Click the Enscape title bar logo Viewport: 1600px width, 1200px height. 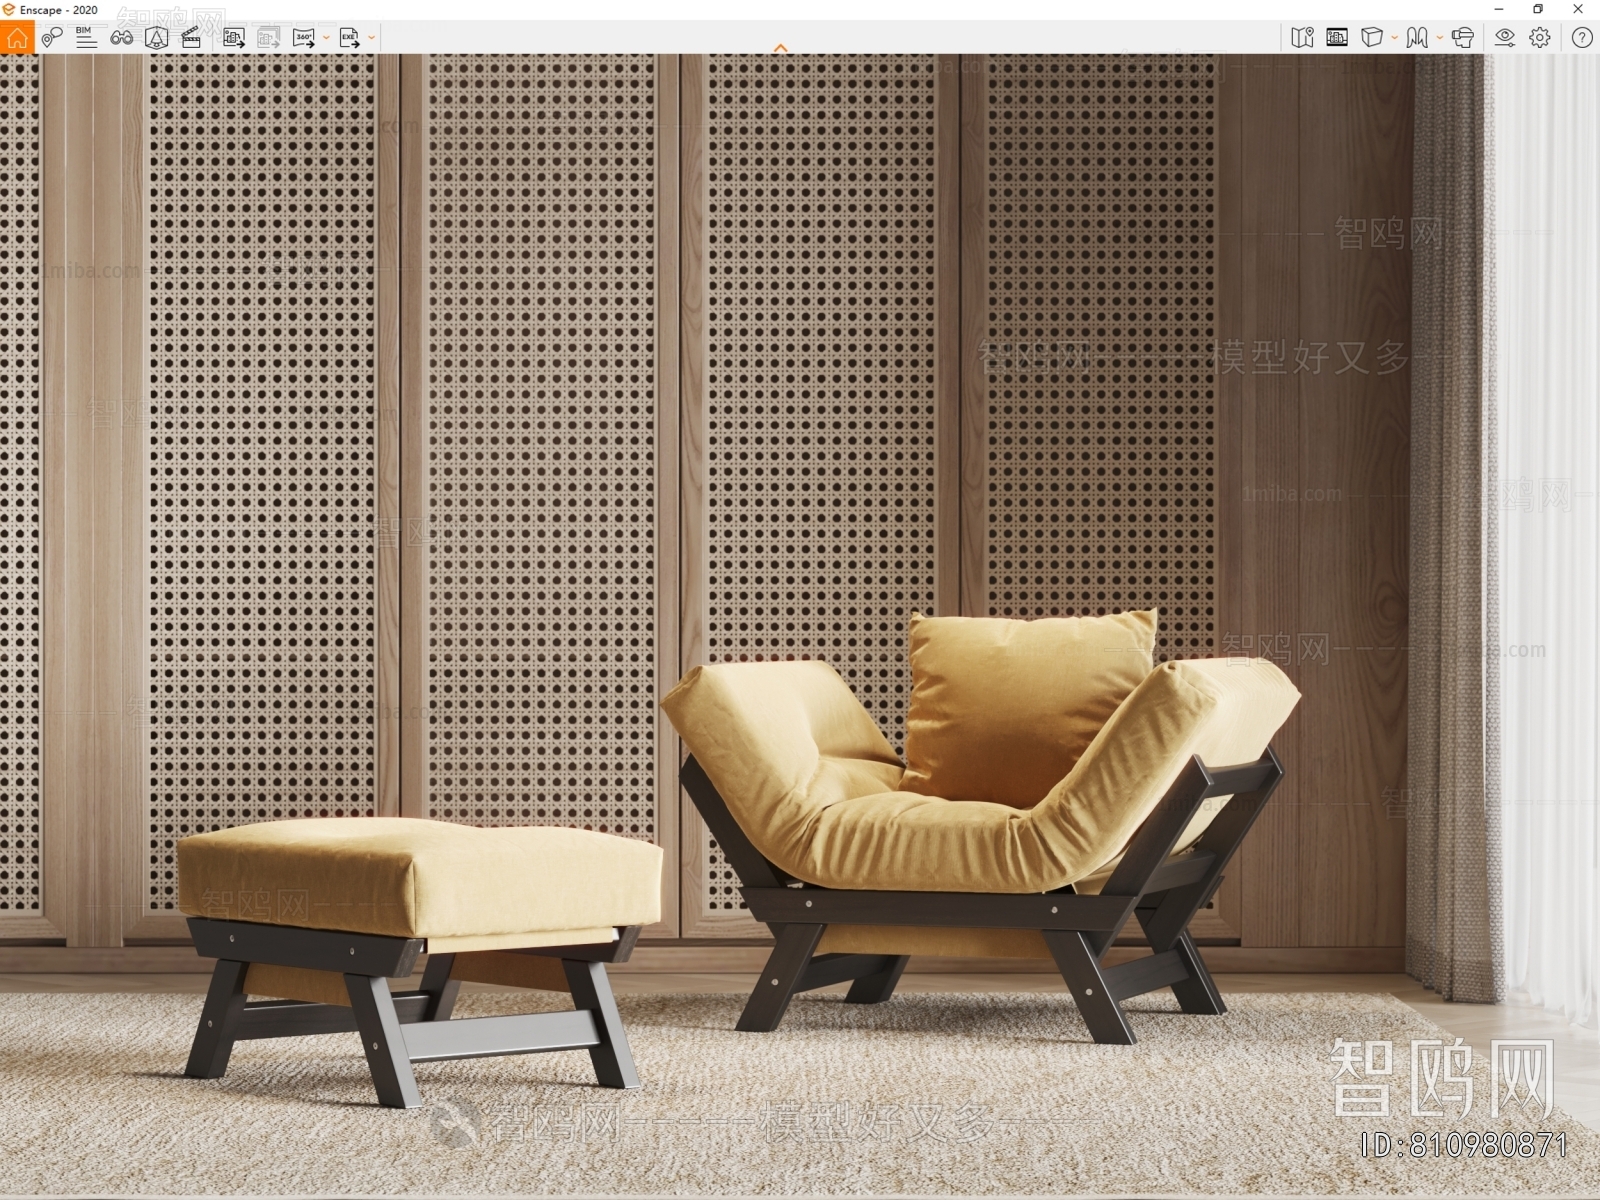(9, 10)
